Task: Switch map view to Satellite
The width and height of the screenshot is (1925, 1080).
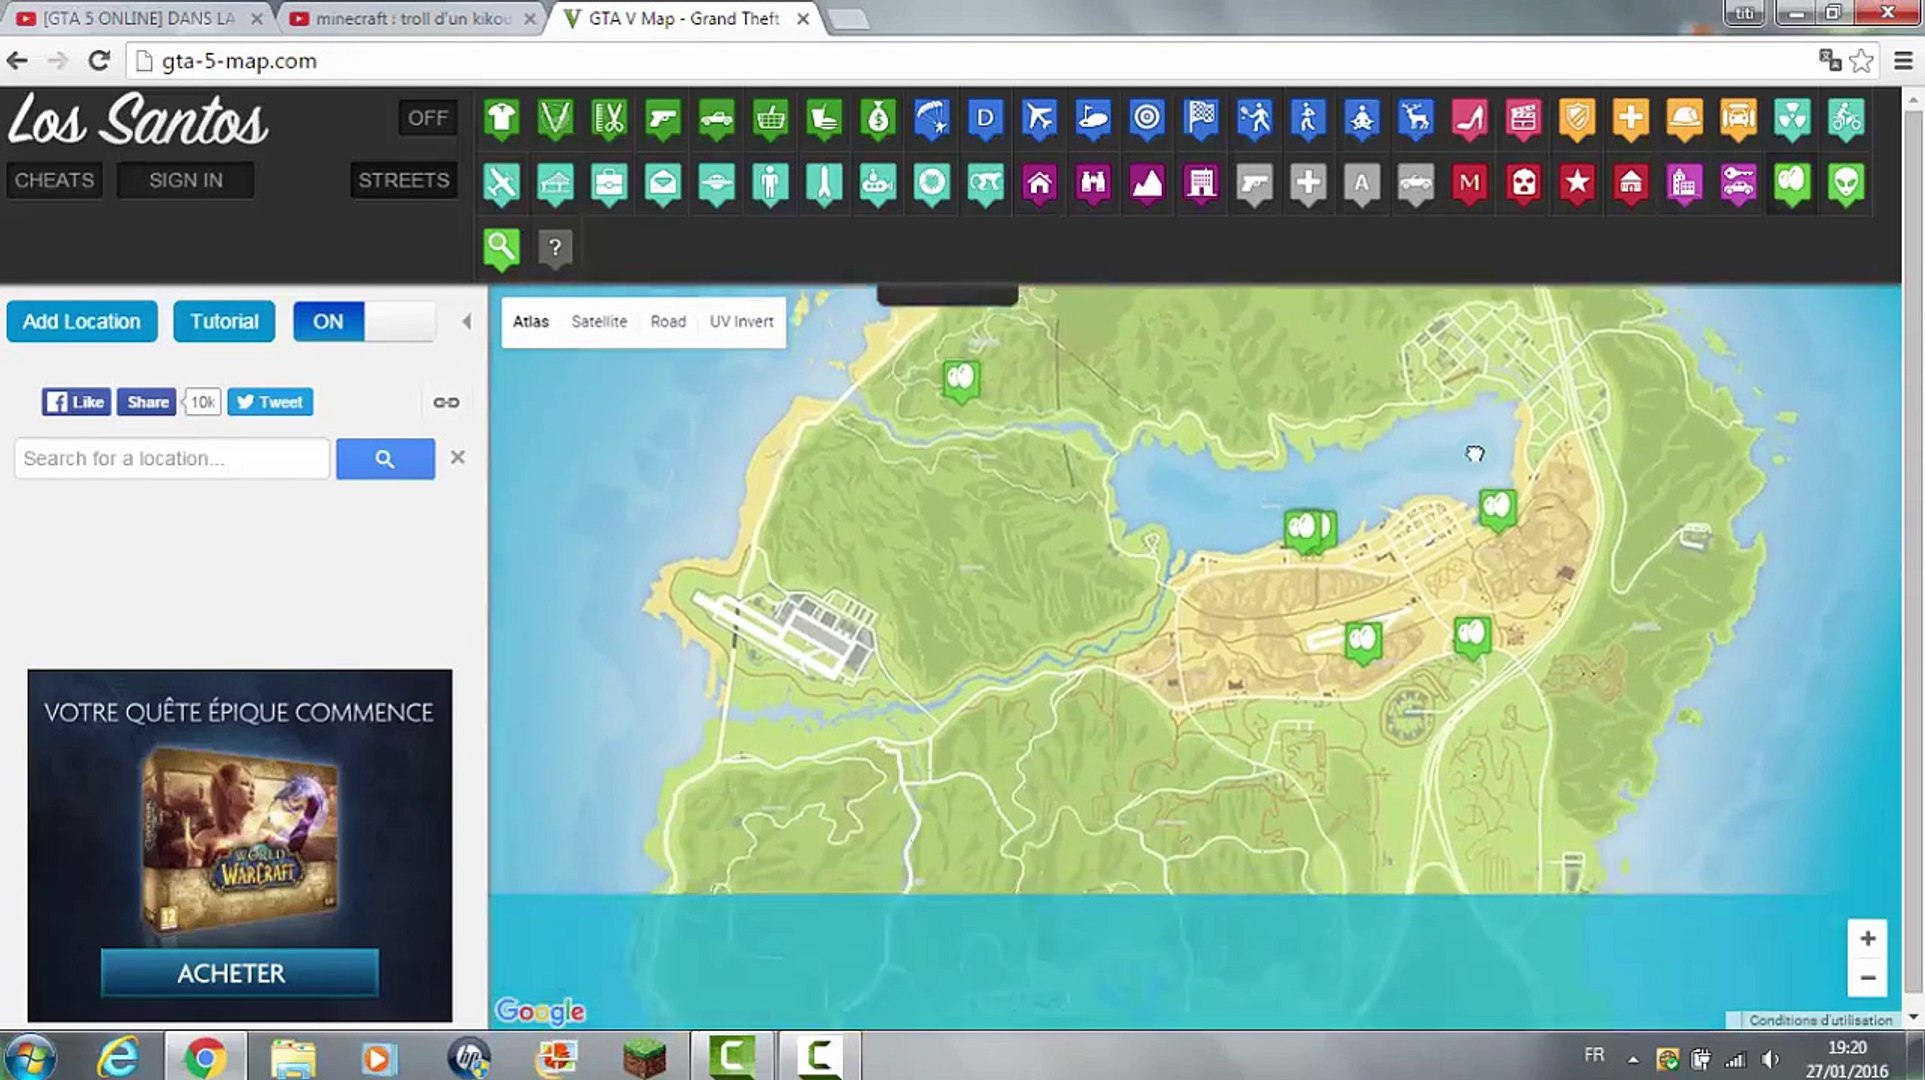Action: pyautogui.click(x=599, y=322)
